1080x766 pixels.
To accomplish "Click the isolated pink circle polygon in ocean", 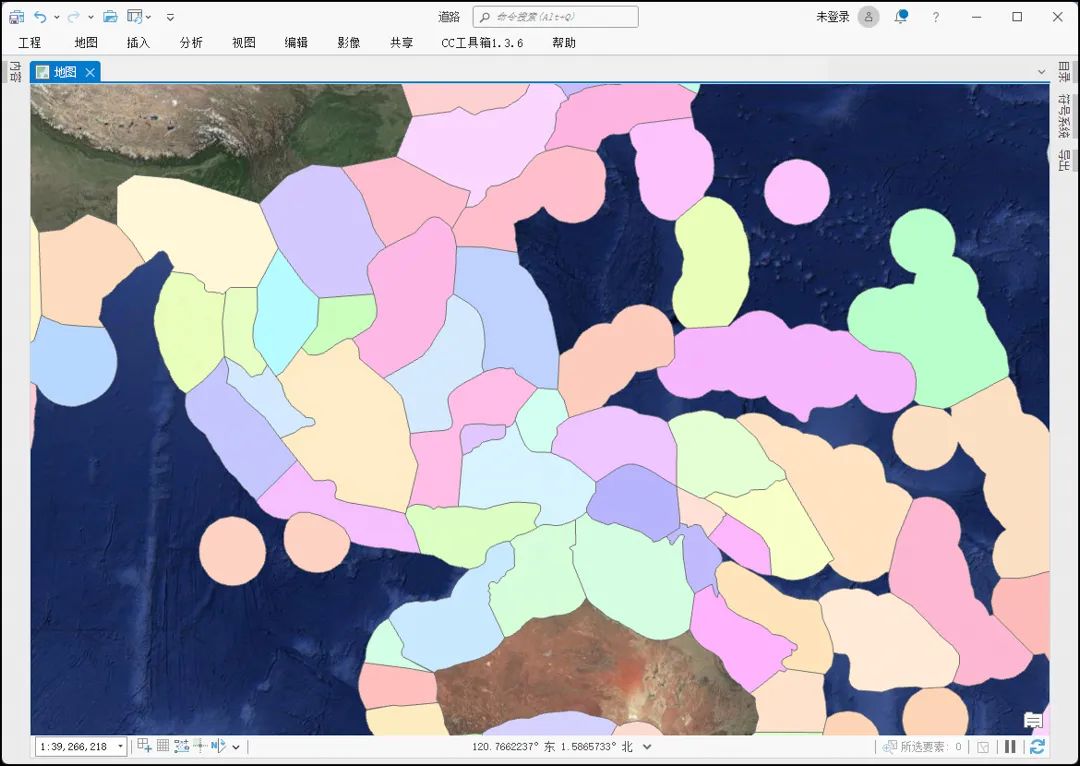I will [797, 192].
